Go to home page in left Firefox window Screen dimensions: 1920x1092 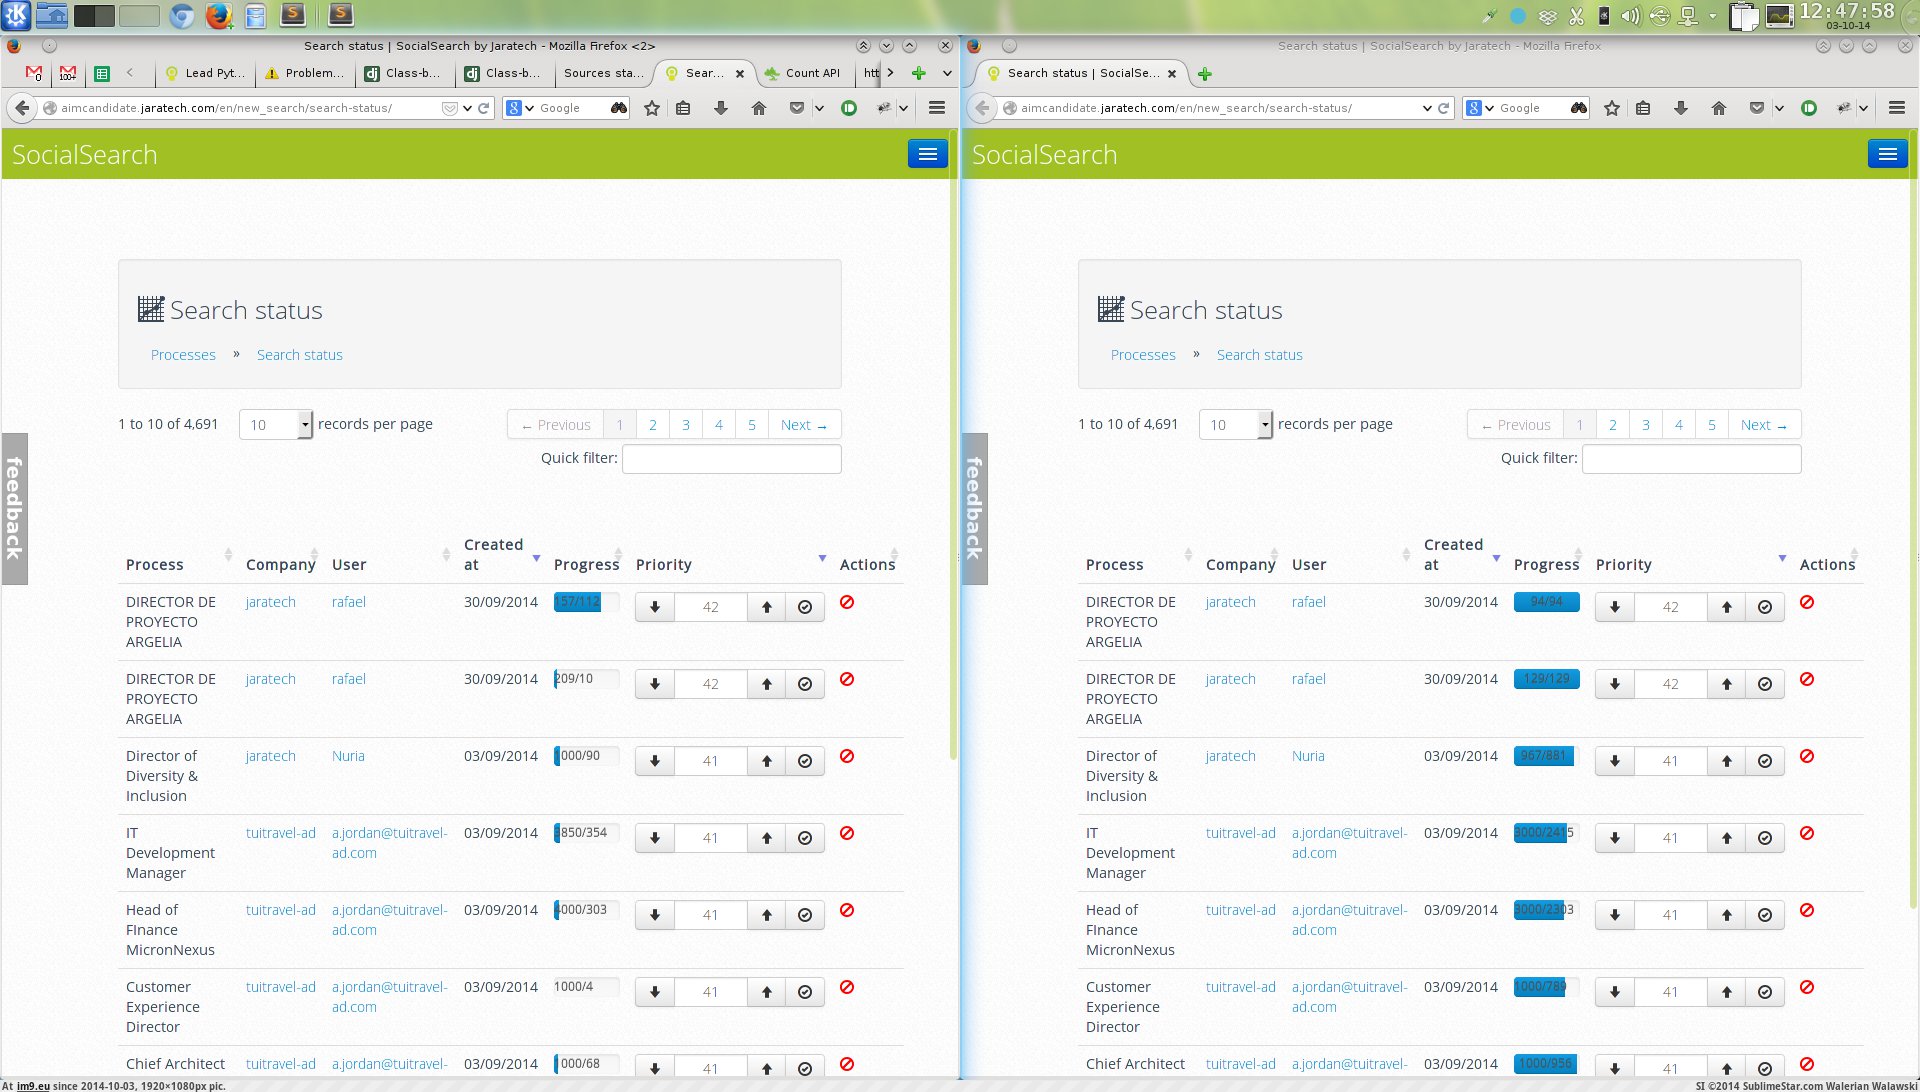[759, 108]
